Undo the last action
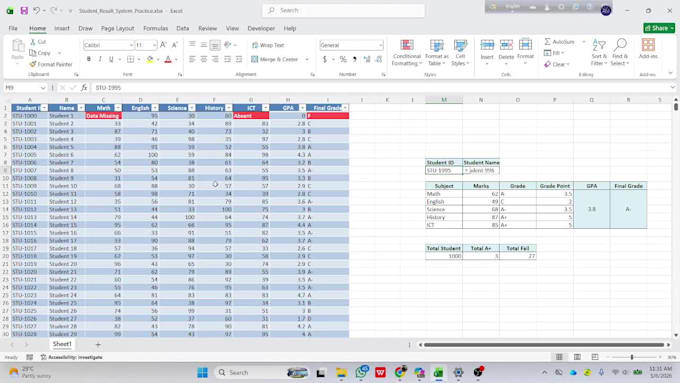The height and width of the screenshot is (383, 680). 36,11
